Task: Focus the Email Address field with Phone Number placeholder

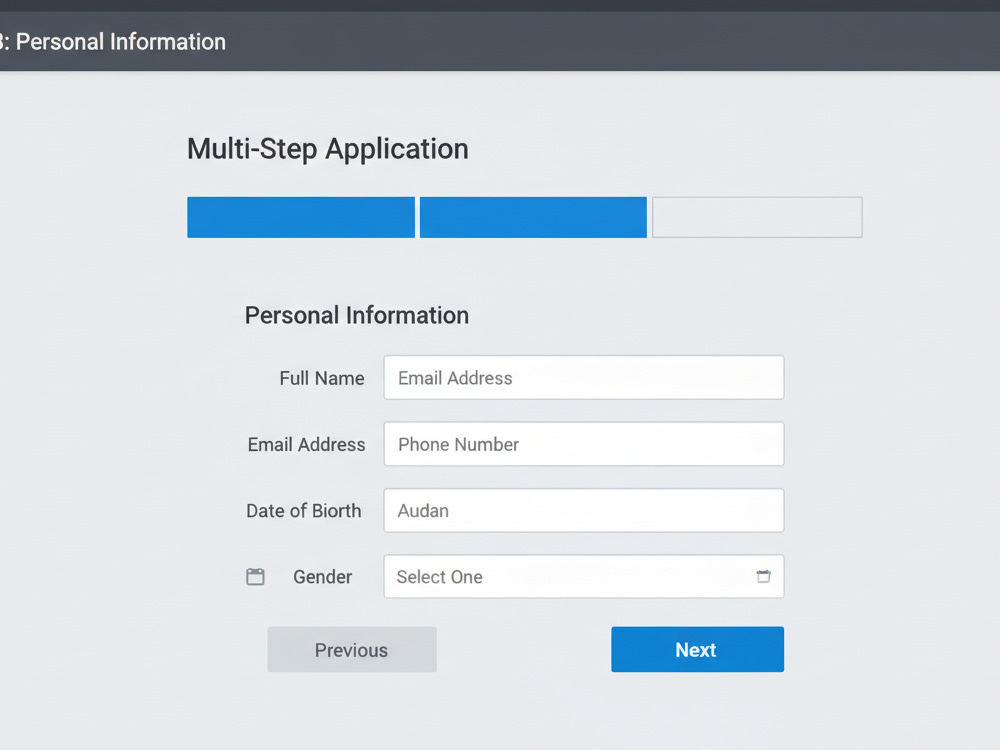Action: click(584, 444)
